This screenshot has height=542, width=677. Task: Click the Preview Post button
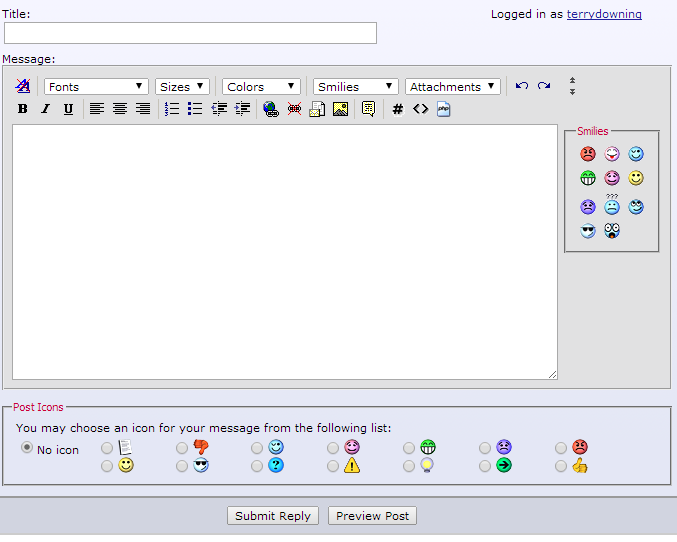pyautogui.click(x=372, y=516)
